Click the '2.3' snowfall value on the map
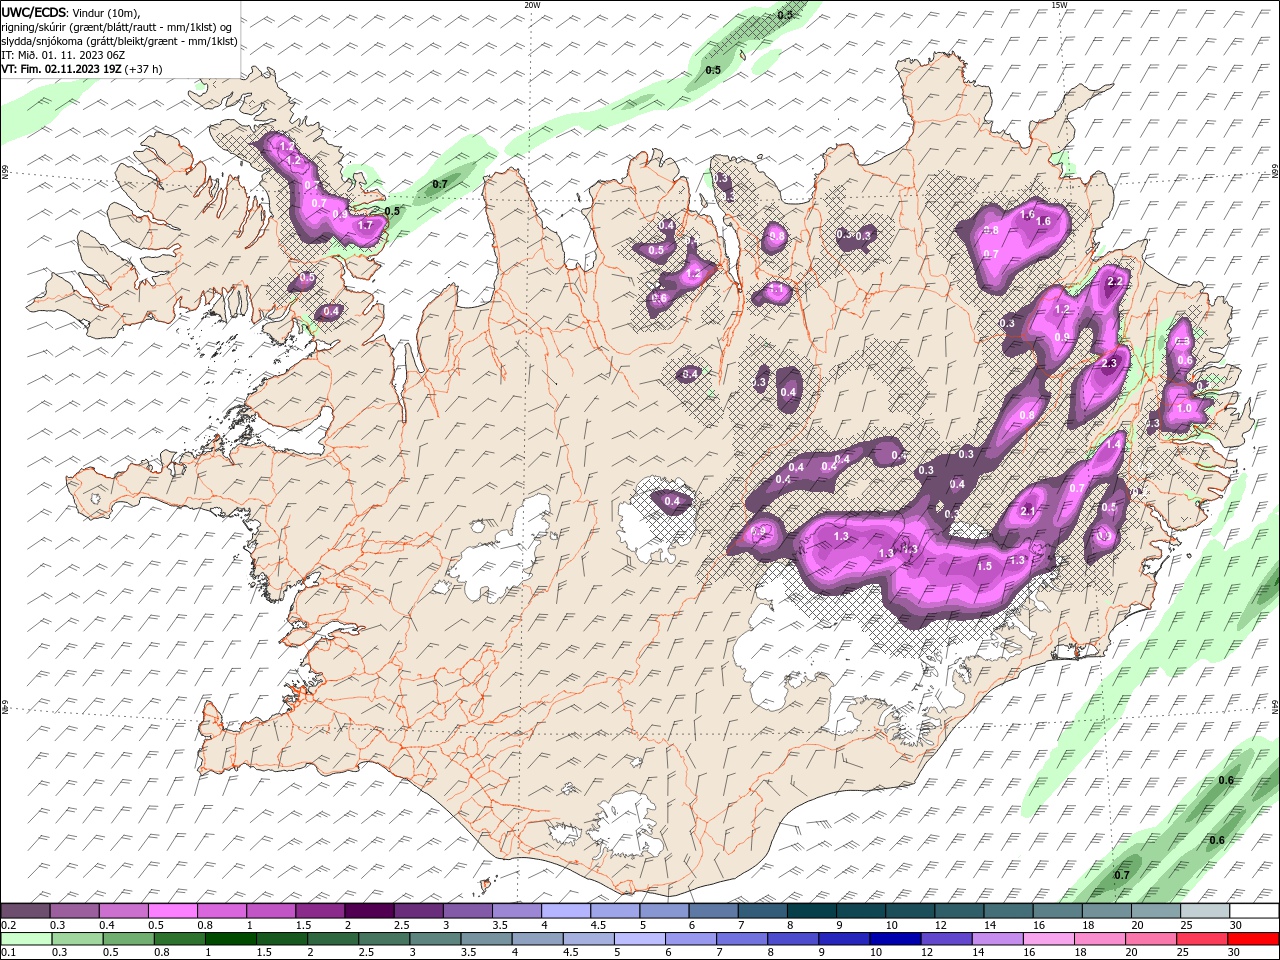 tap(1108, 364)
